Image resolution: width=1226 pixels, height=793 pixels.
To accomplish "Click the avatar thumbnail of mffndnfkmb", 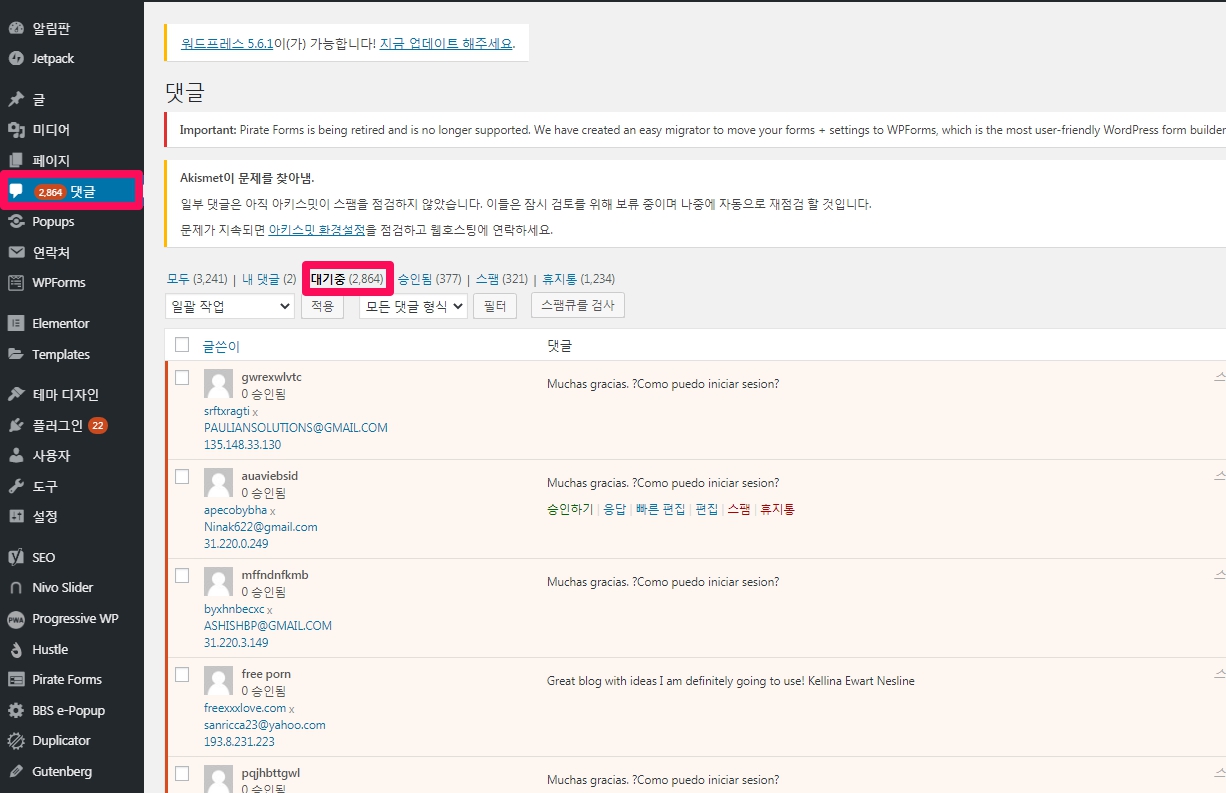I will pyautogui.click(x=218, y=582).
